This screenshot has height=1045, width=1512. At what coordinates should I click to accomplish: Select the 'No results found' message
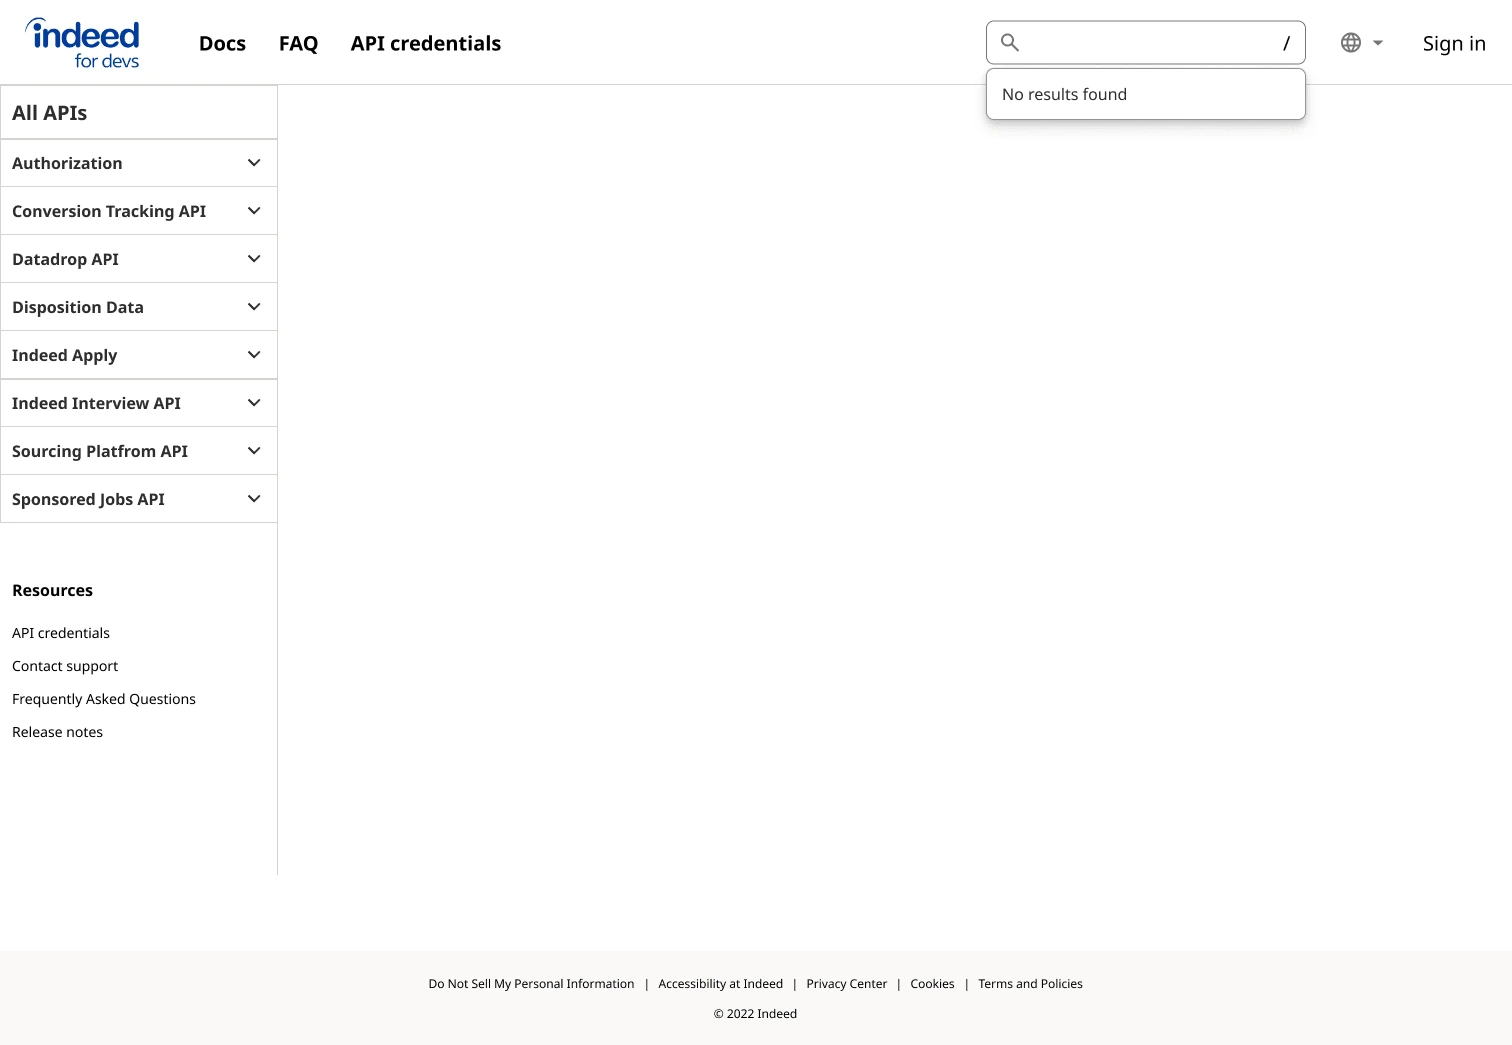tap(1064, 94)
